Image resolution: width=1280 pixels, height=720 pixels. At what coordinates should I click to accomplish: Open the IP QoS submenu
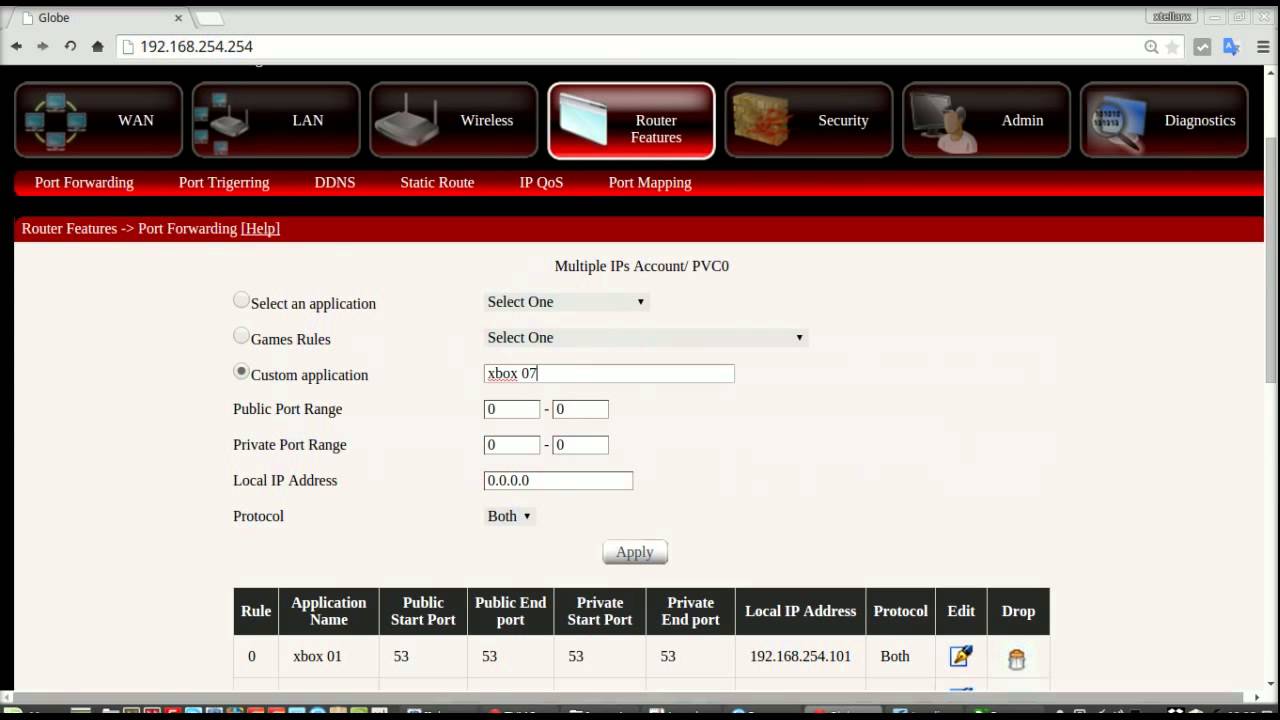[541, 182]
